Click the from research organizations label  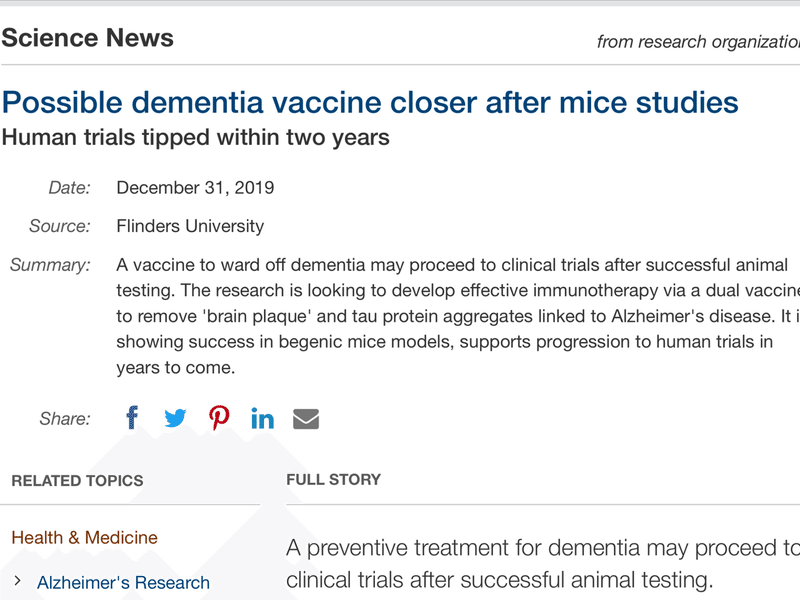(x=698, y=42)
